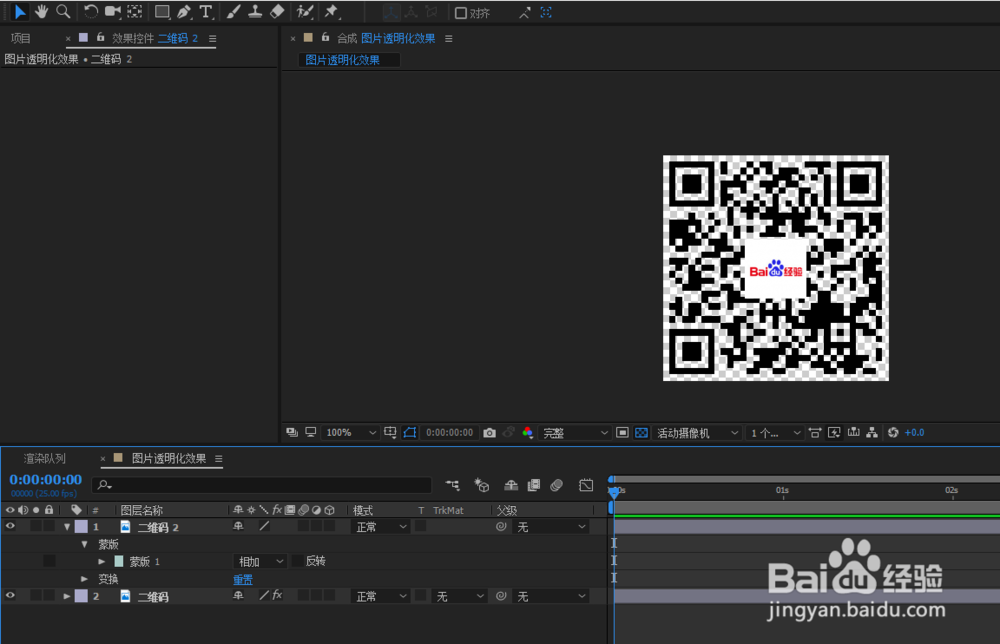1000x644 pixels.
Task: Hide layer 1 二维码 2 with eye icon
Action: pos(10,527)
